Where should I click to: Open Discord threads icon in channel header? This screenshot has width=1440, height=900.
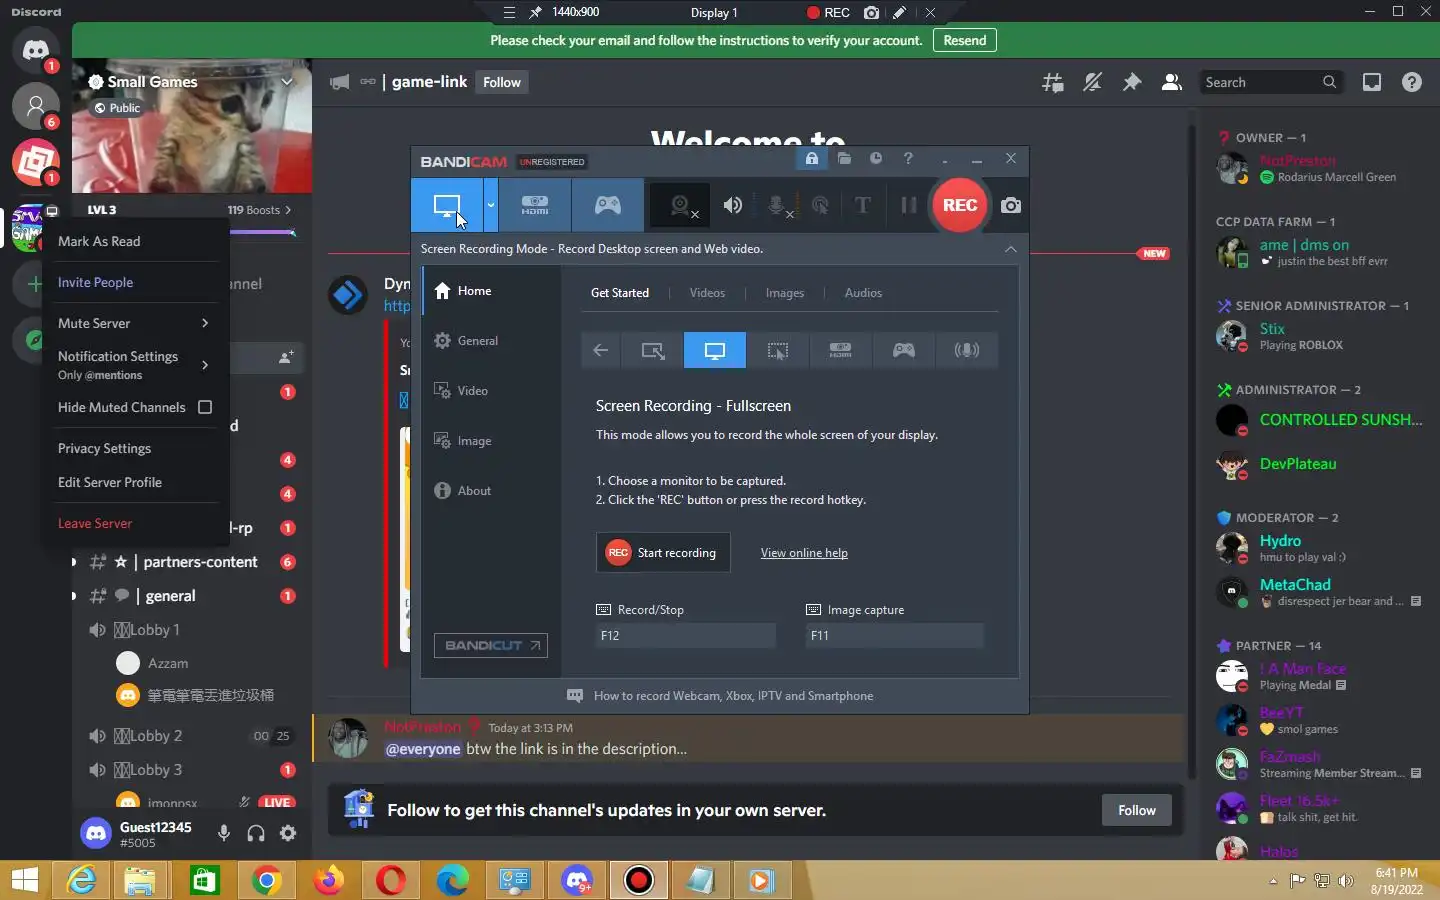click(x=1052, y=82)
